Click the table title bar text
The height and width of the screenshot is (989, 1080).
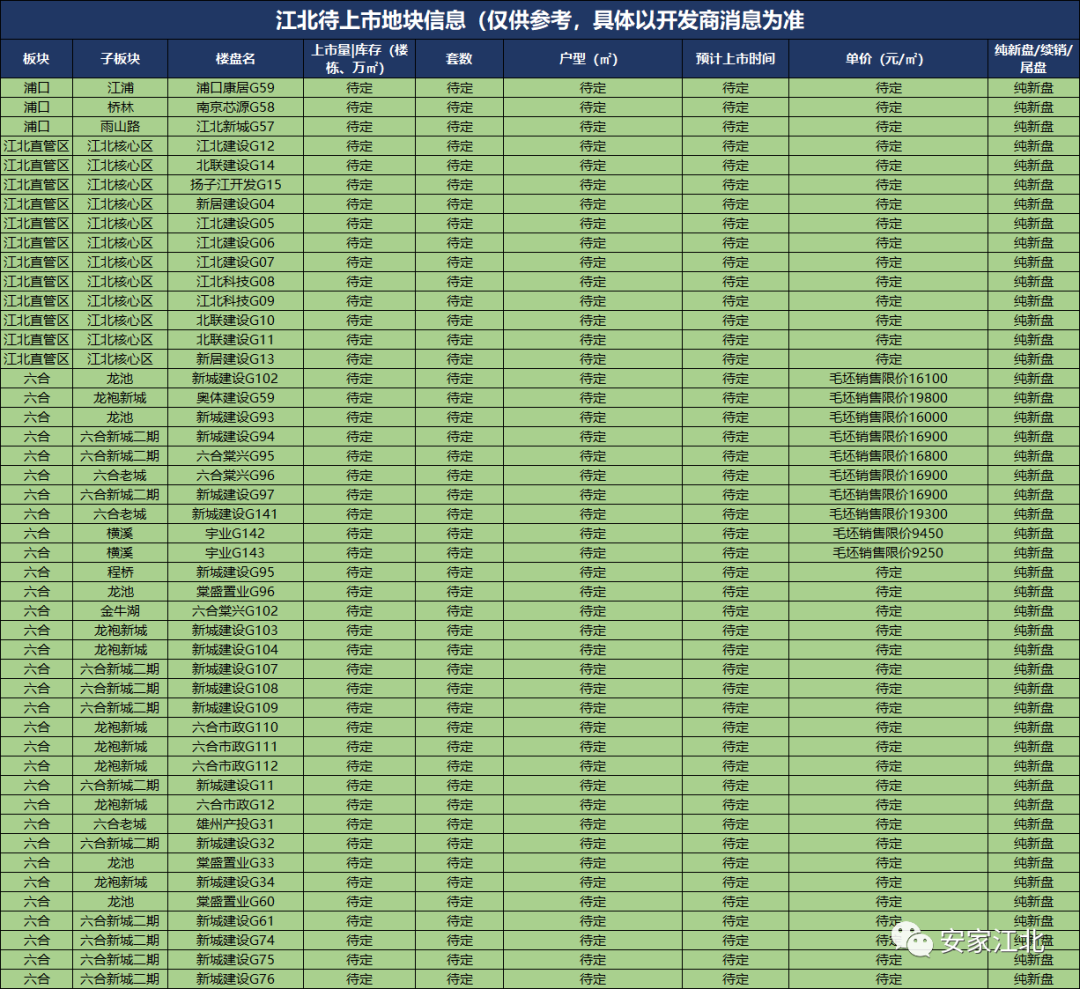click(540, 20)
